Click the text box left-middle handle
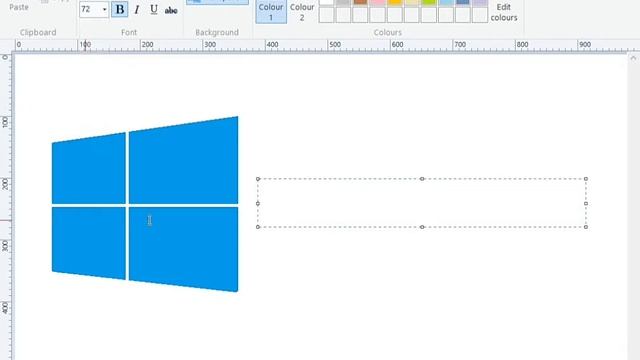Viewport: 640px width, 360px height. (x=258, y=203)
